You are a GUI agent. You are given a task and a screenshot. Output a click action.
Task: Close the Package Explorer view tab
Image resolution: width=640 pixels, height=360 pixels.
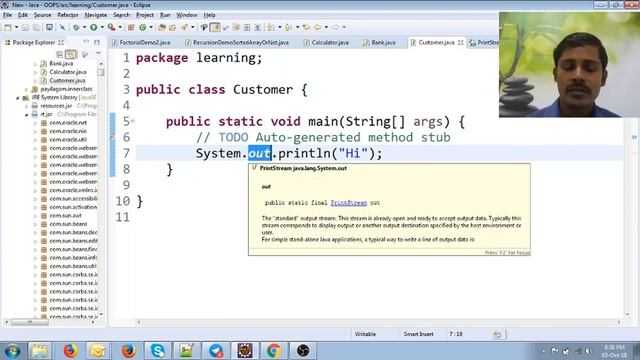pos(61,42)
